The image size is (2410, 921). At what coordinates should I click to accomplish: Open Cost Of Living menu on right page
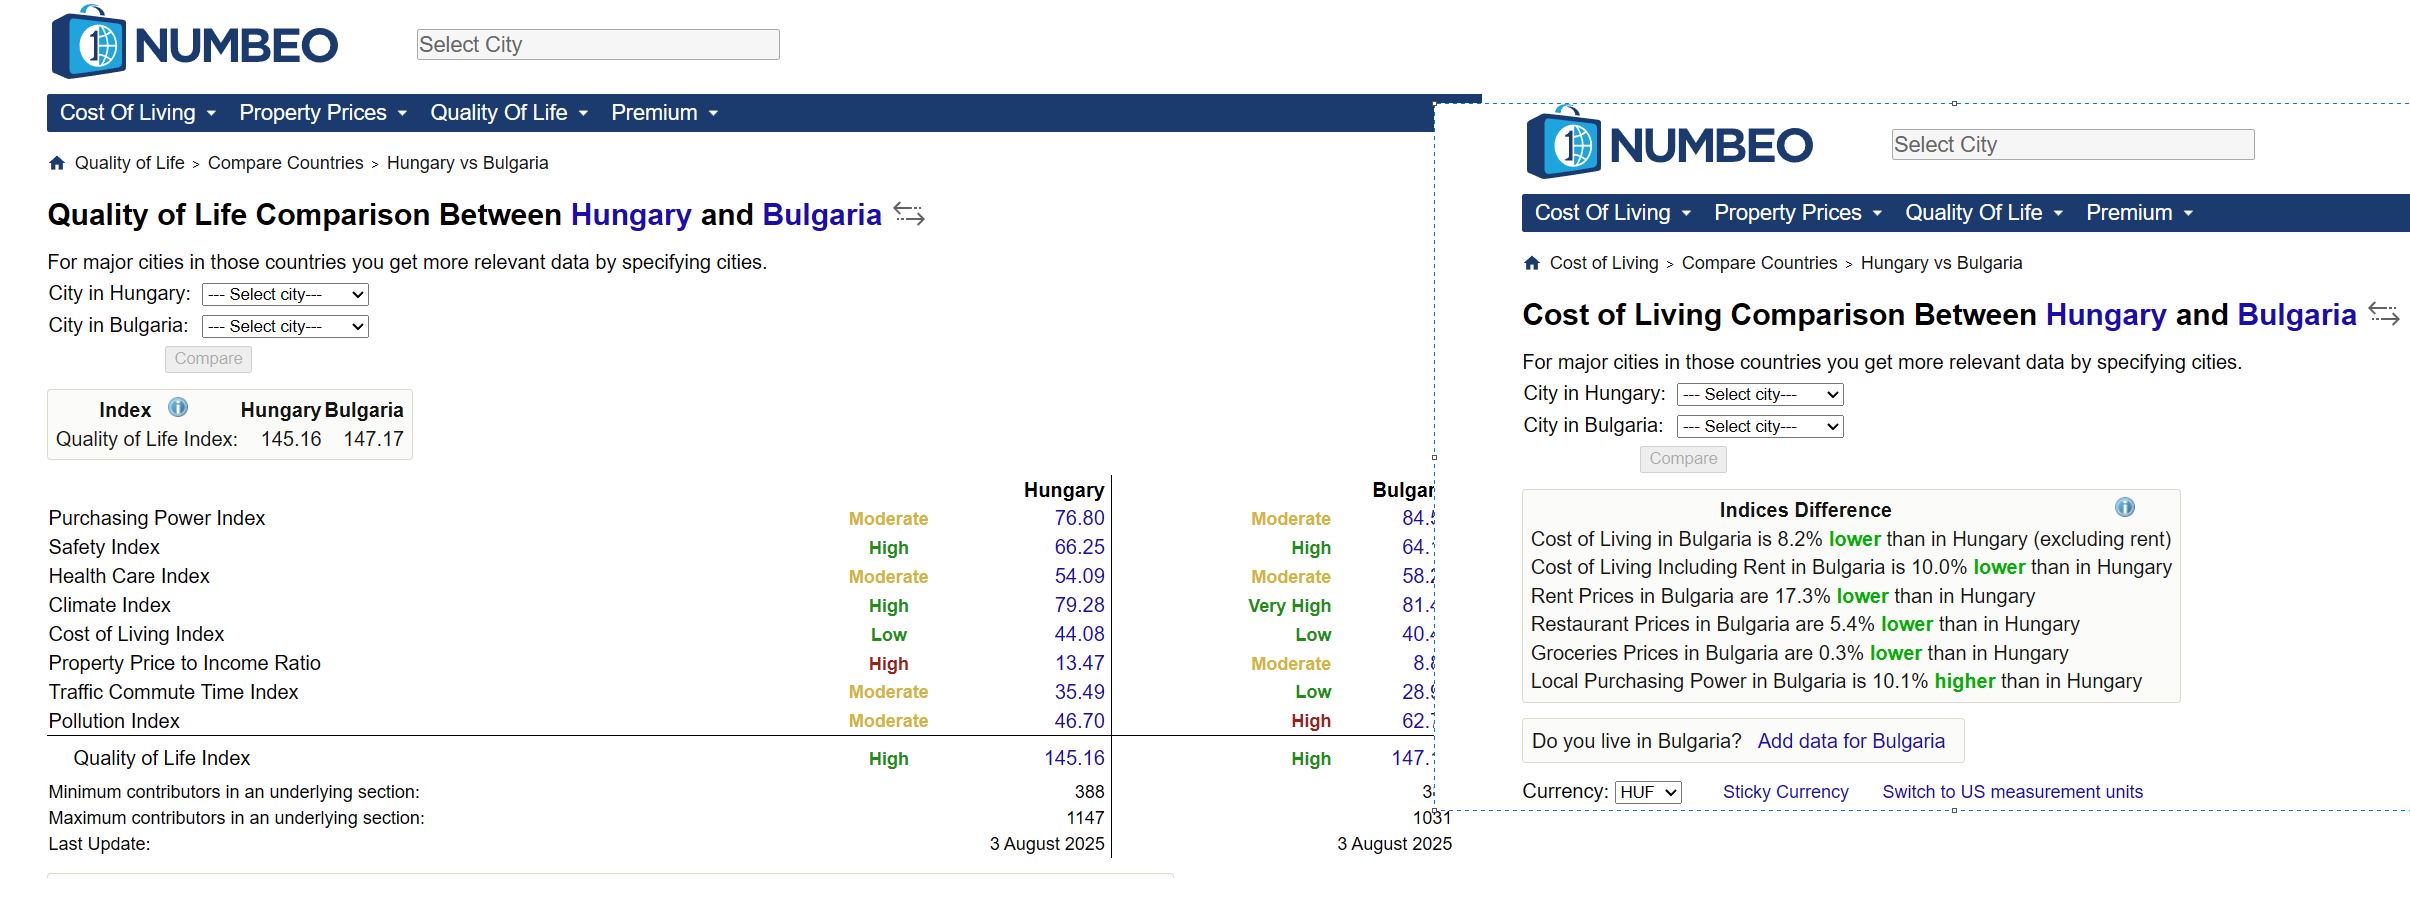[1613, 213]
